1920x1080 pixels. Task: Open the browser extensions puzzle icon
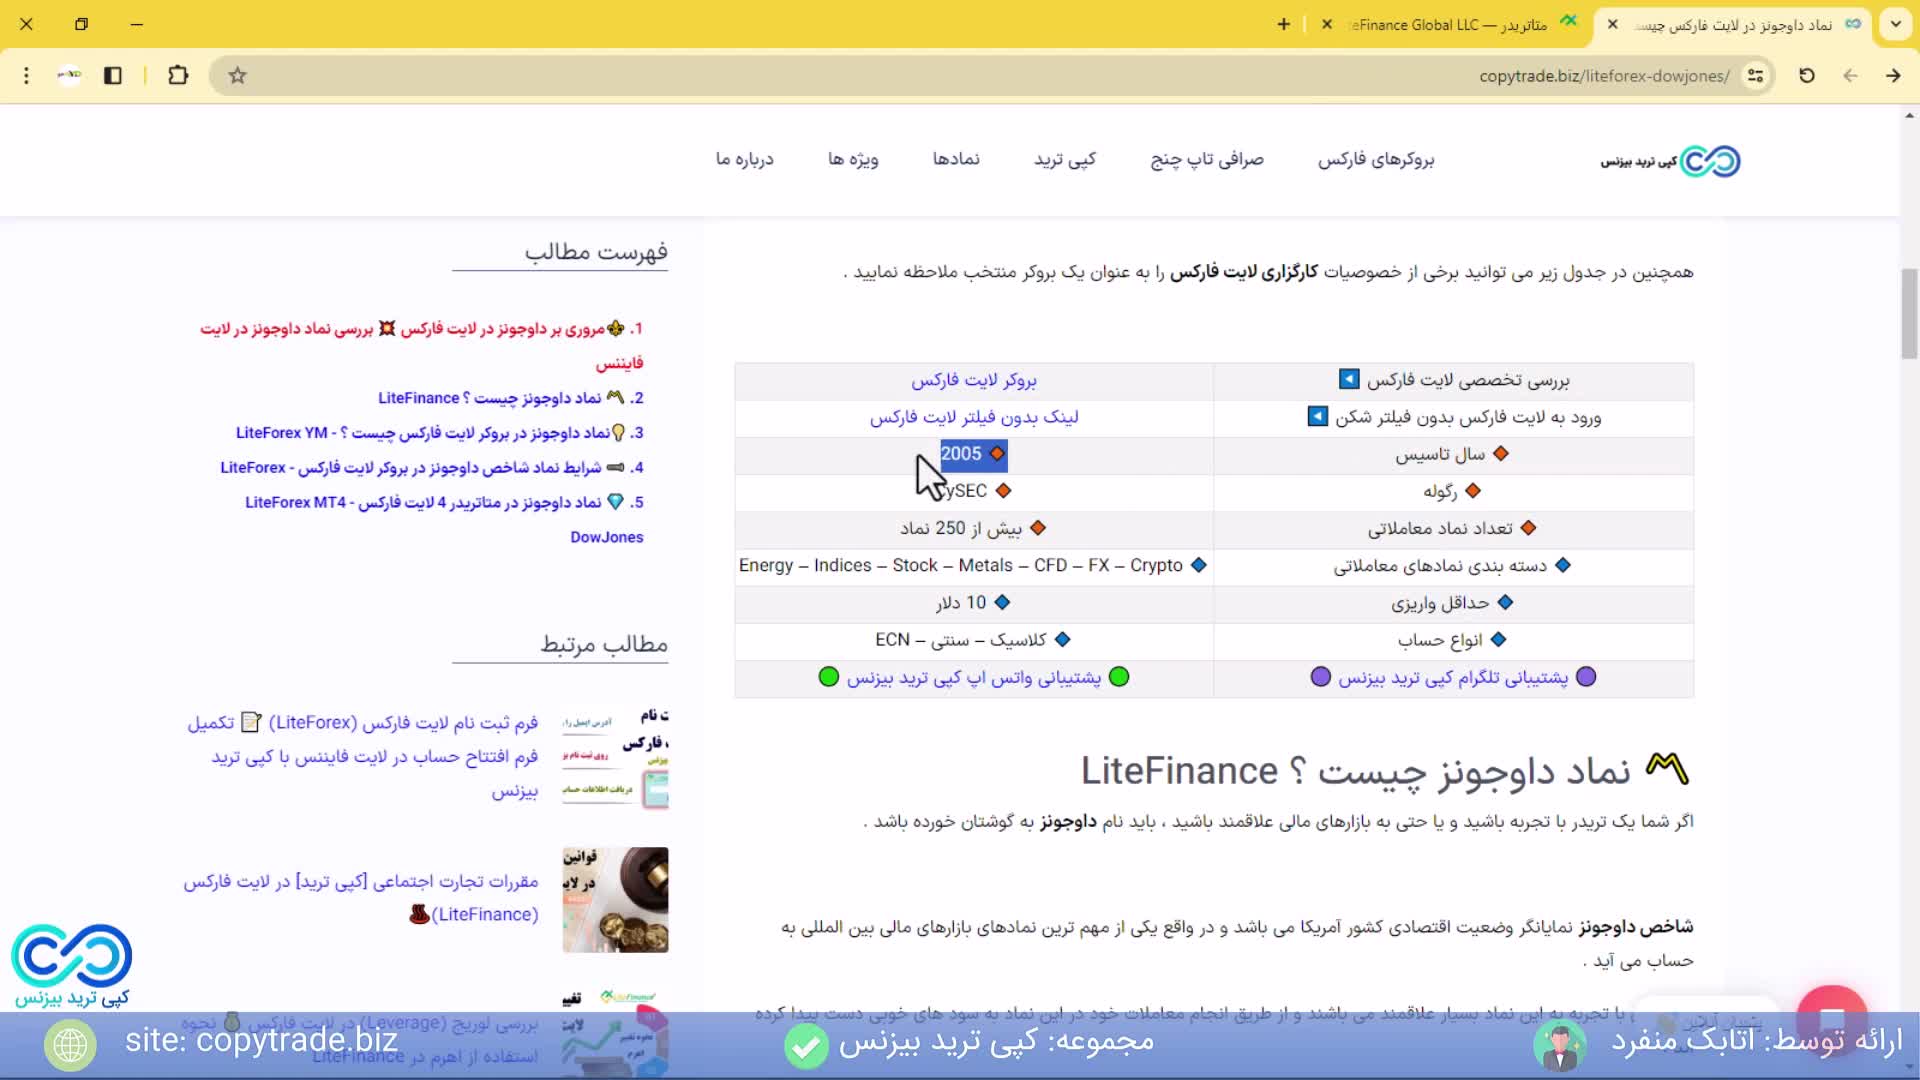pyautogui.click(x=178, y=76)
